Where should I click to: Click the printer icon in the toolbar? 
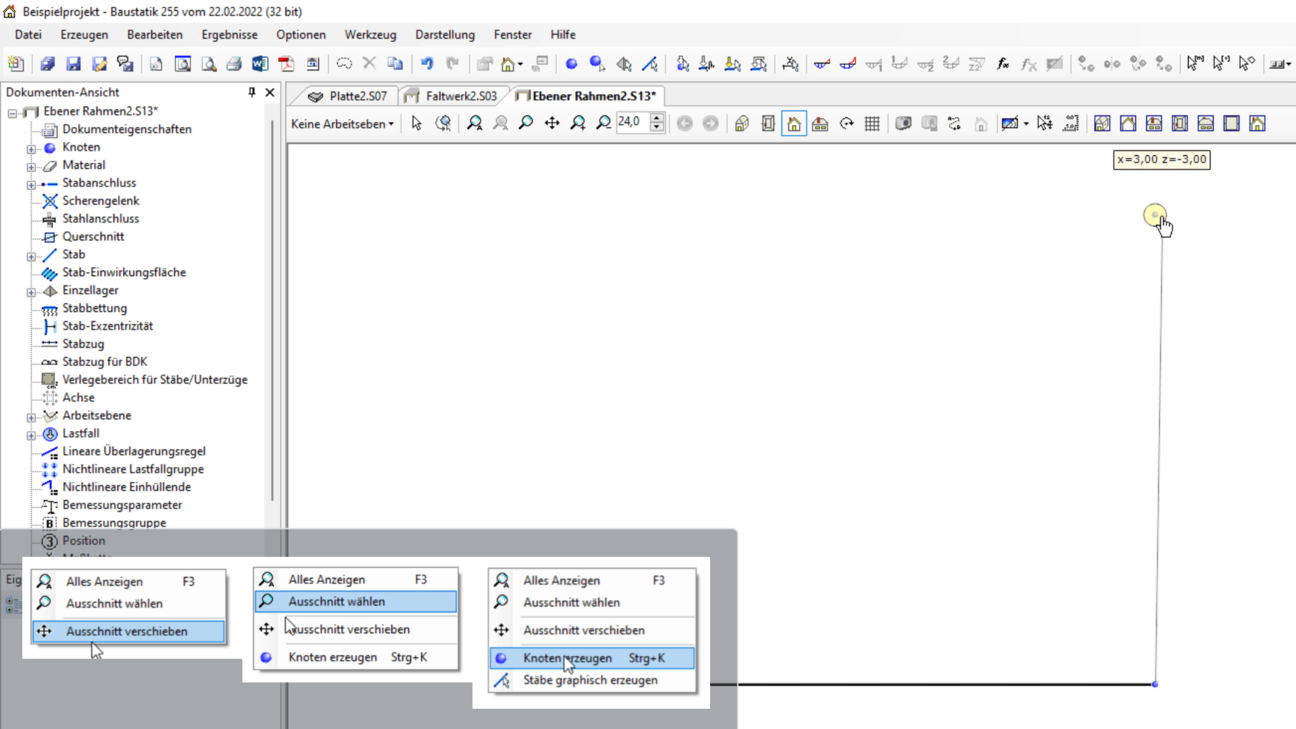(x=234, y=64)
